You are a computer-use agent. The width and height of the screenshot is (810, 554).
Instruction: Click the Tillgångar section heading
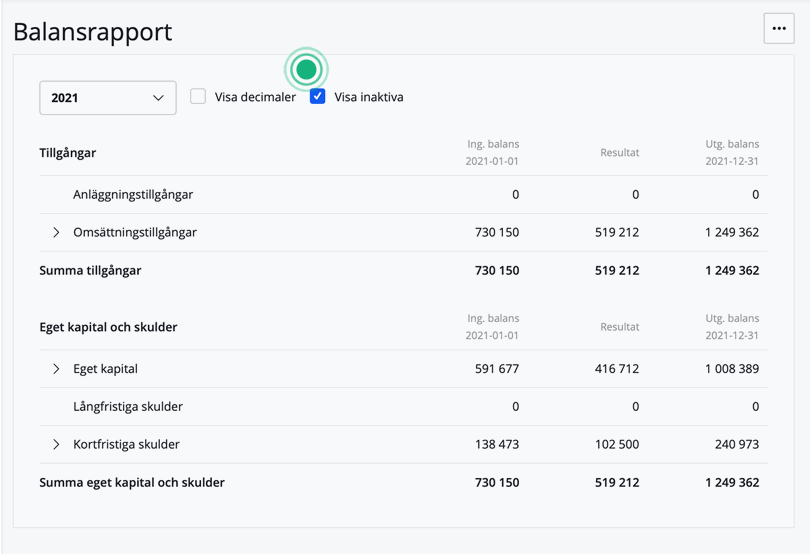coord(68,153)
